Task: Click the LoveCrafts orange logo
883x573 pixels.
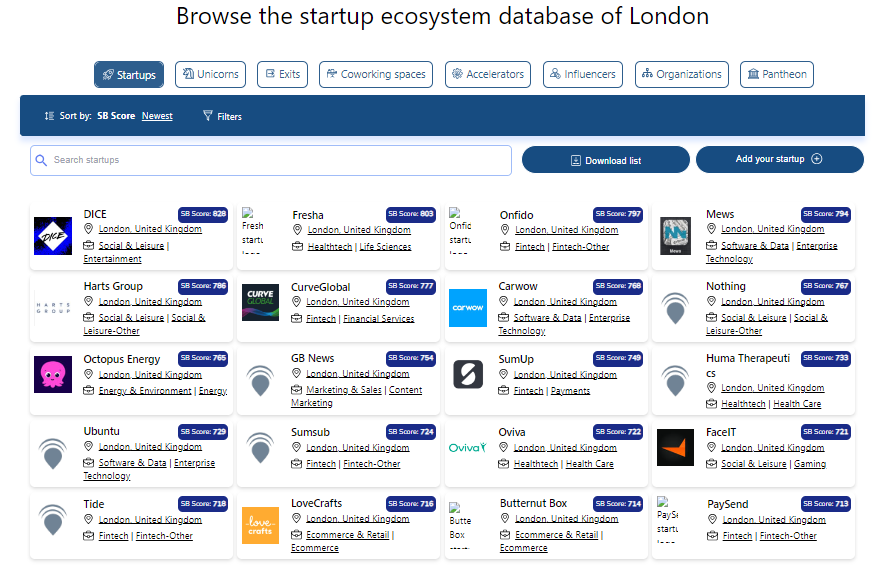Action: click(261, 525)
